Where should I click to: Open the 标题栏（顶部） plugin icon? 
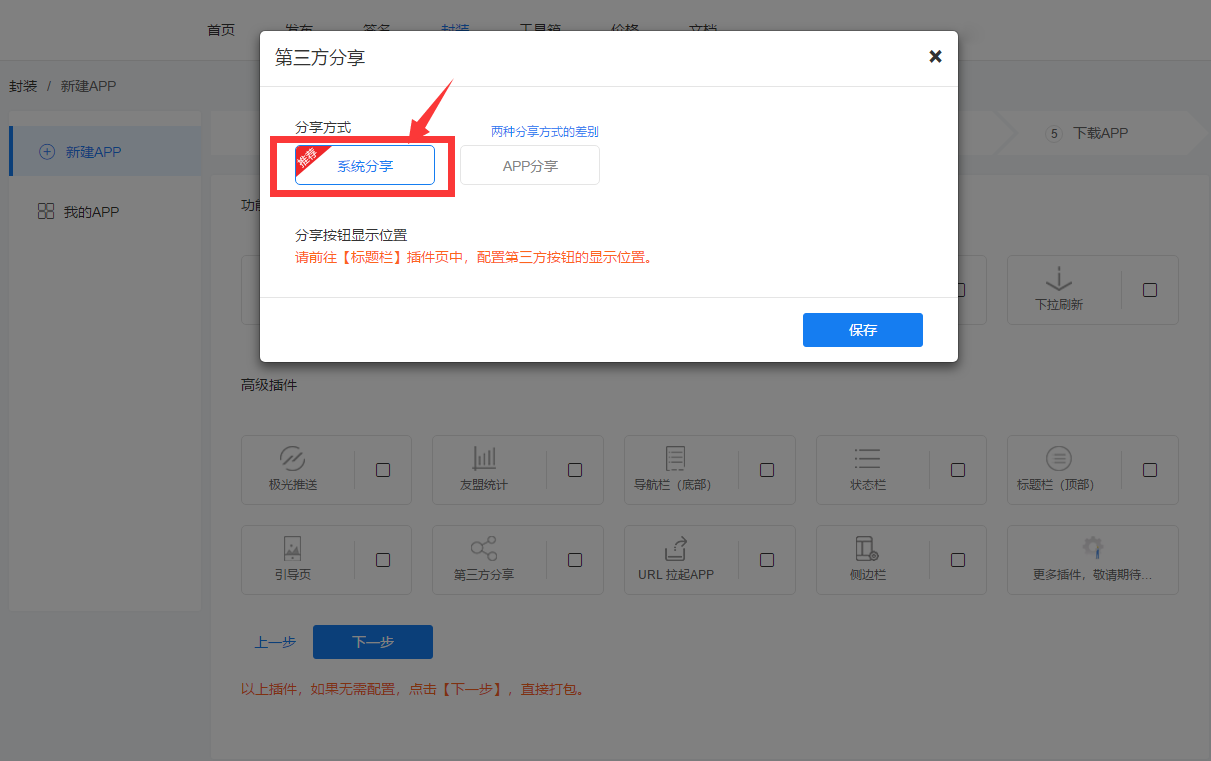pos(1058,459)
